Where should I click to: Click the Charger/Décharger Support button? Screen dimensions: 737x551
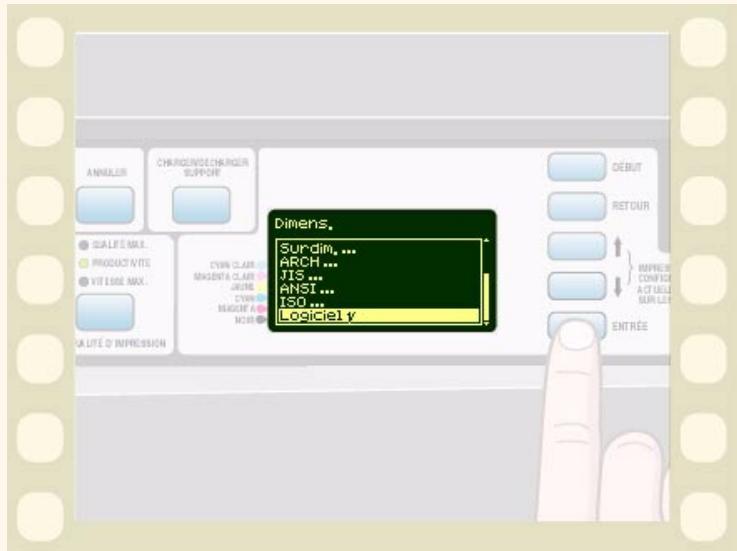[201, 205]
